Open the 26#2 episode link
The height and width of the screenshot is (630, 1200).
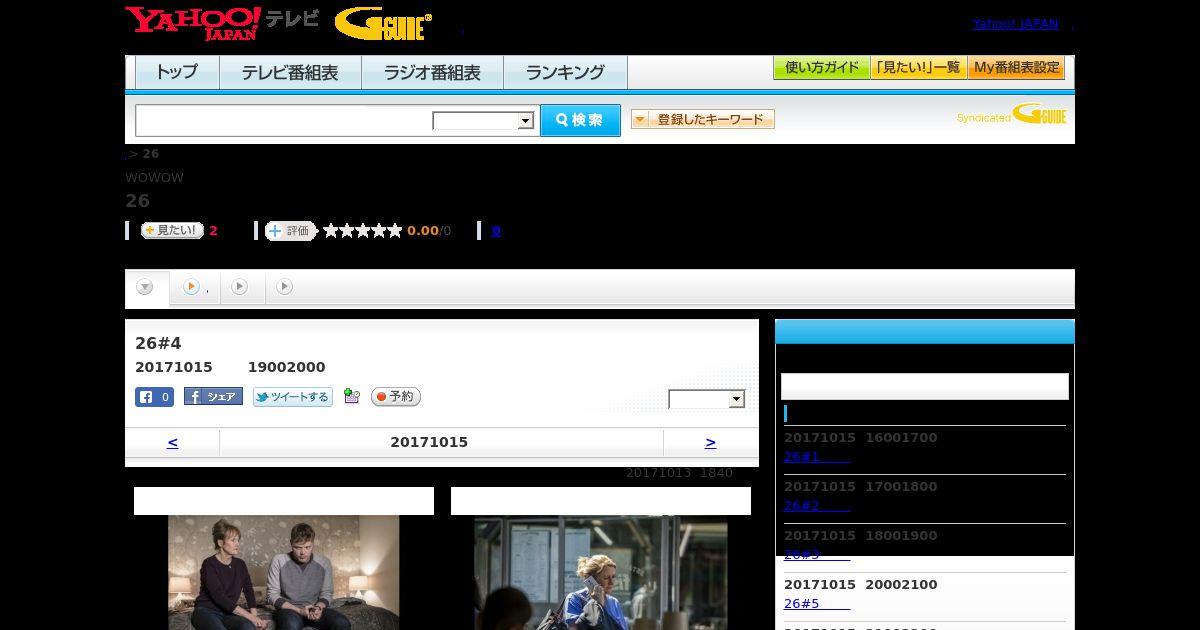click(817, 506)
